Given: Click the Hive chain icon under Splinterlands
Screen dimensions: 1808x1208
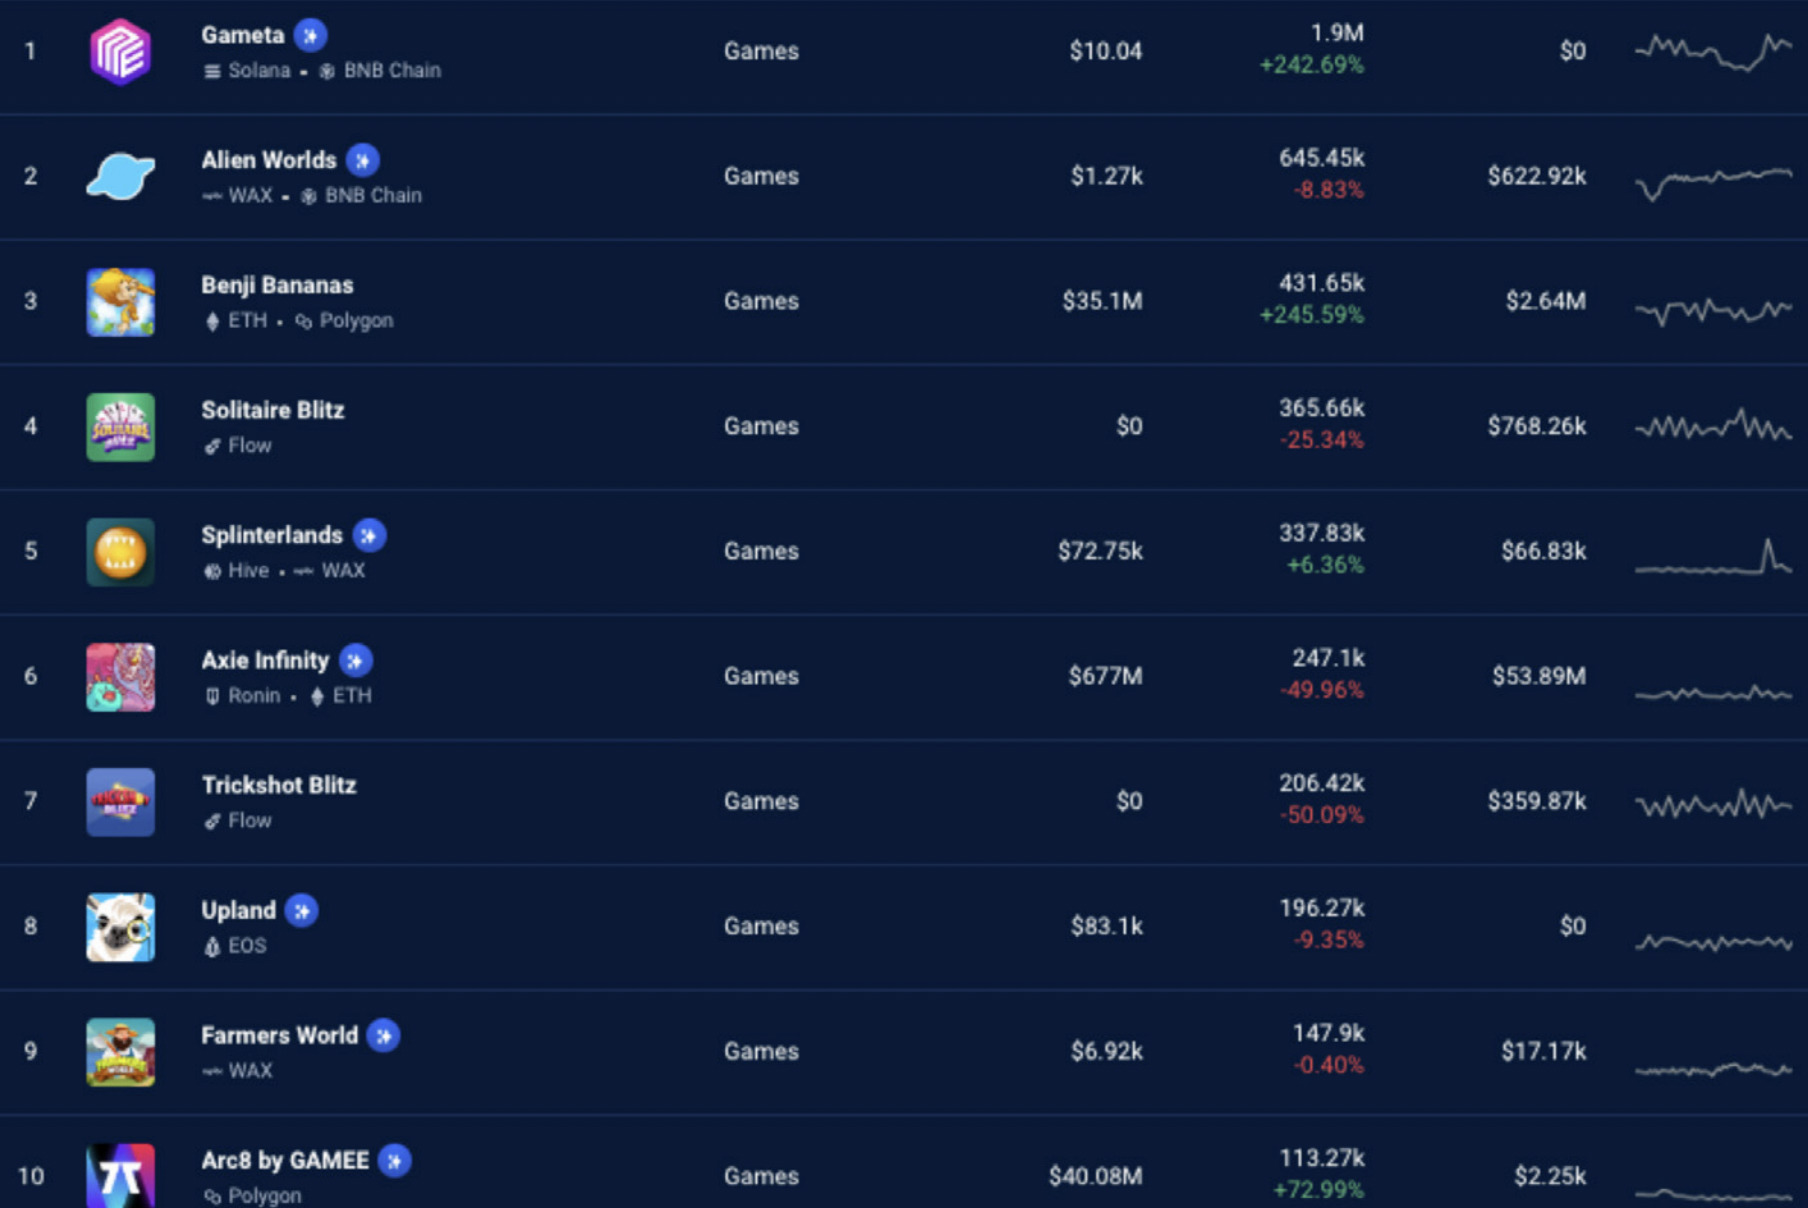Looking at the screenshot, I should 212,571.
